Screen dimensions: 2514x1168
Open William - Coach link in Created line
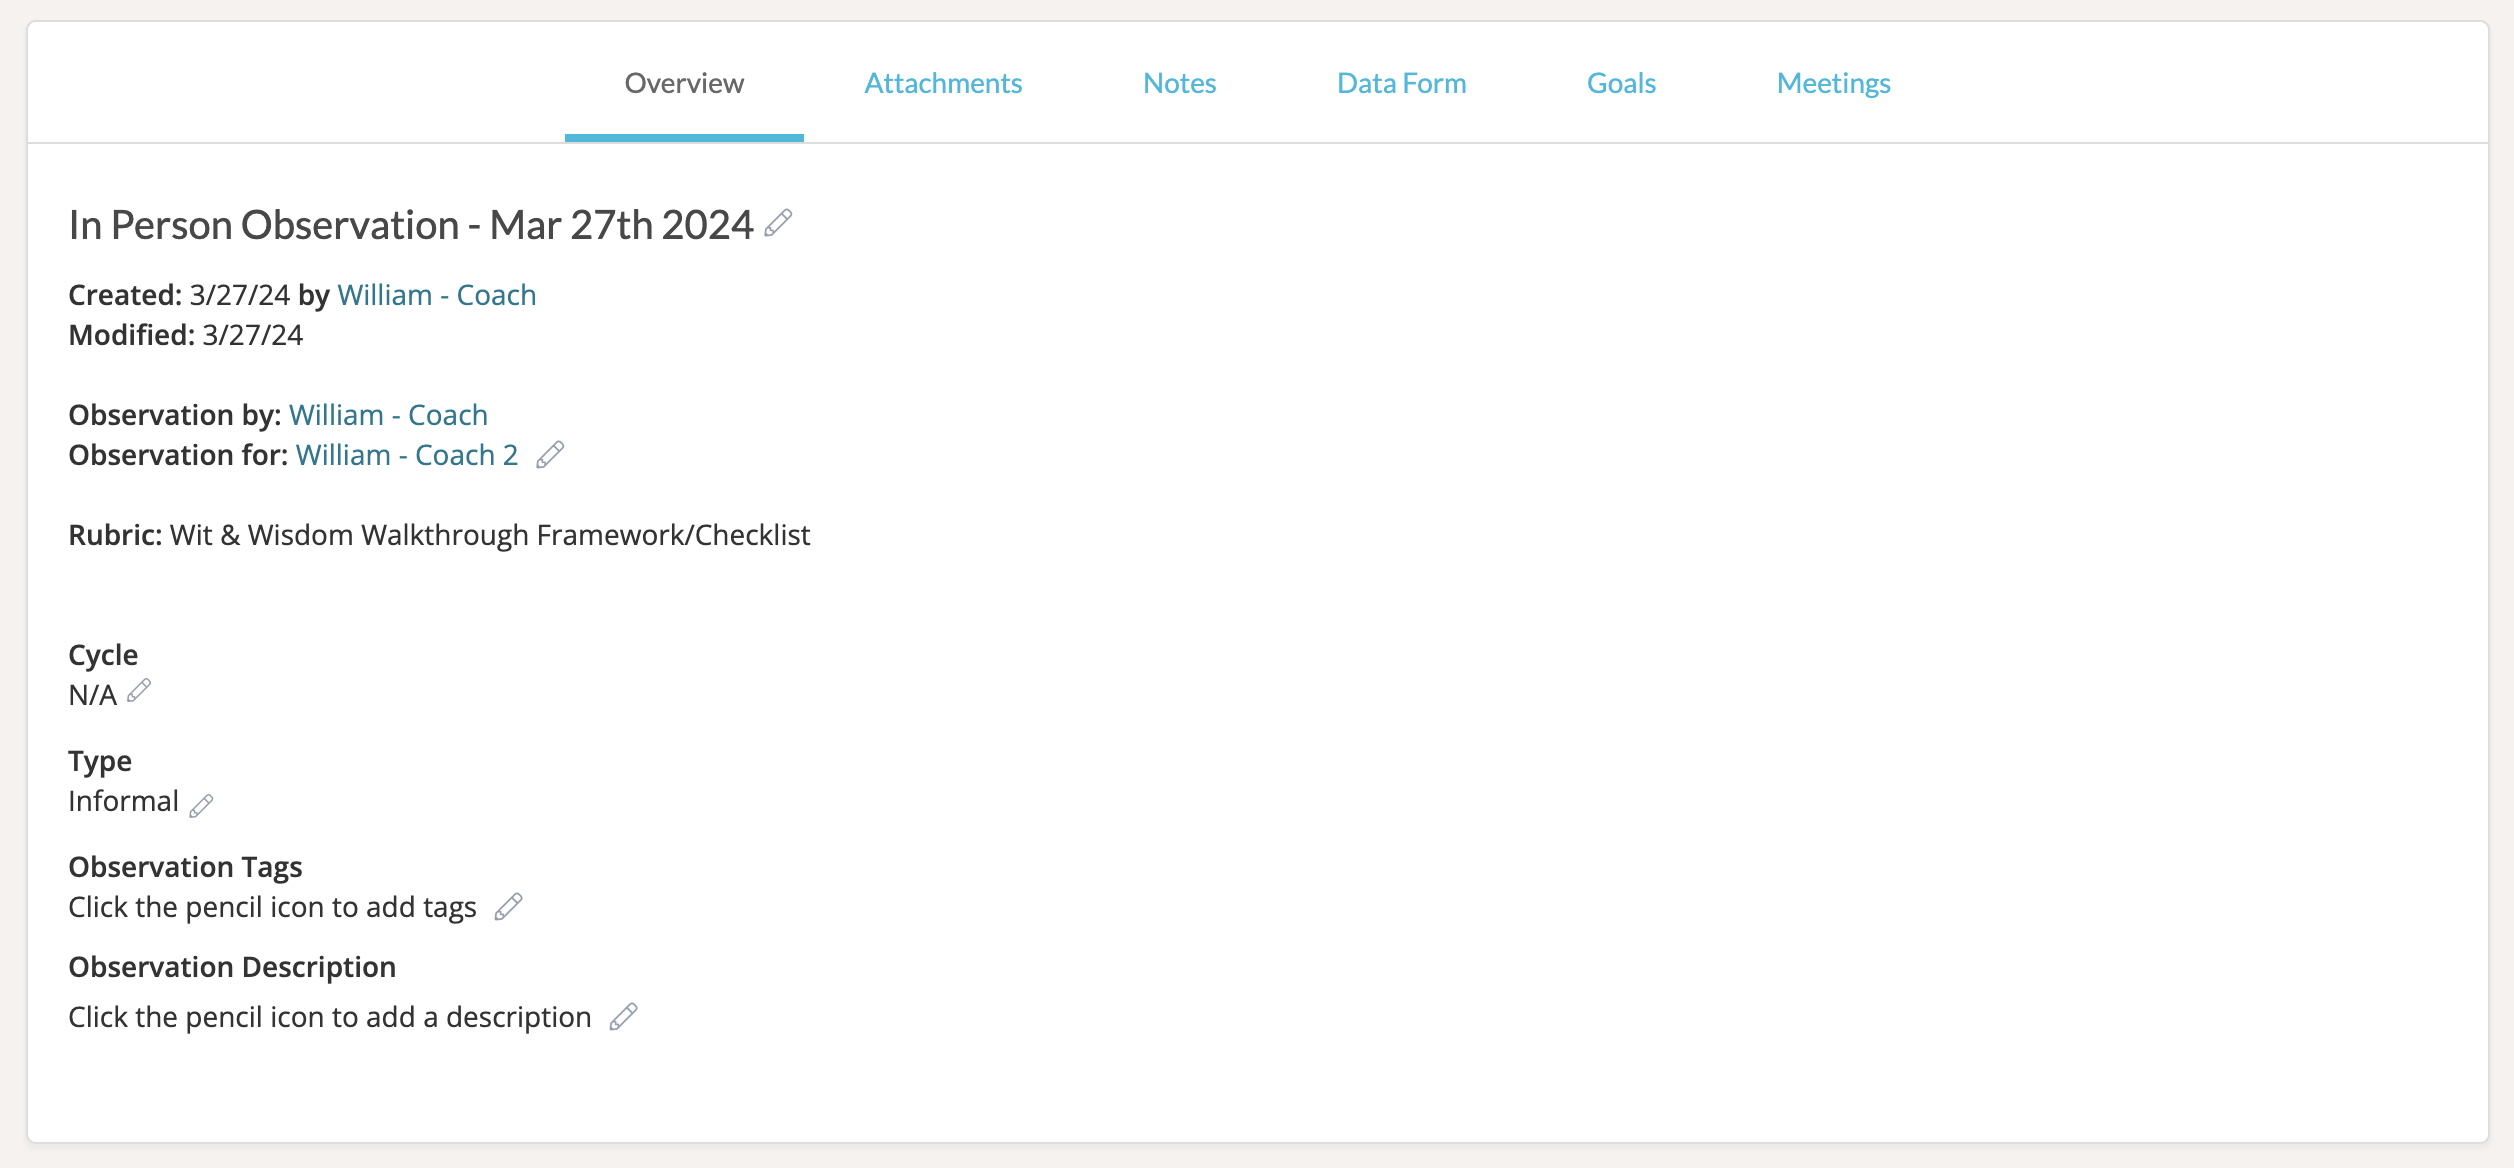(436, 295)
